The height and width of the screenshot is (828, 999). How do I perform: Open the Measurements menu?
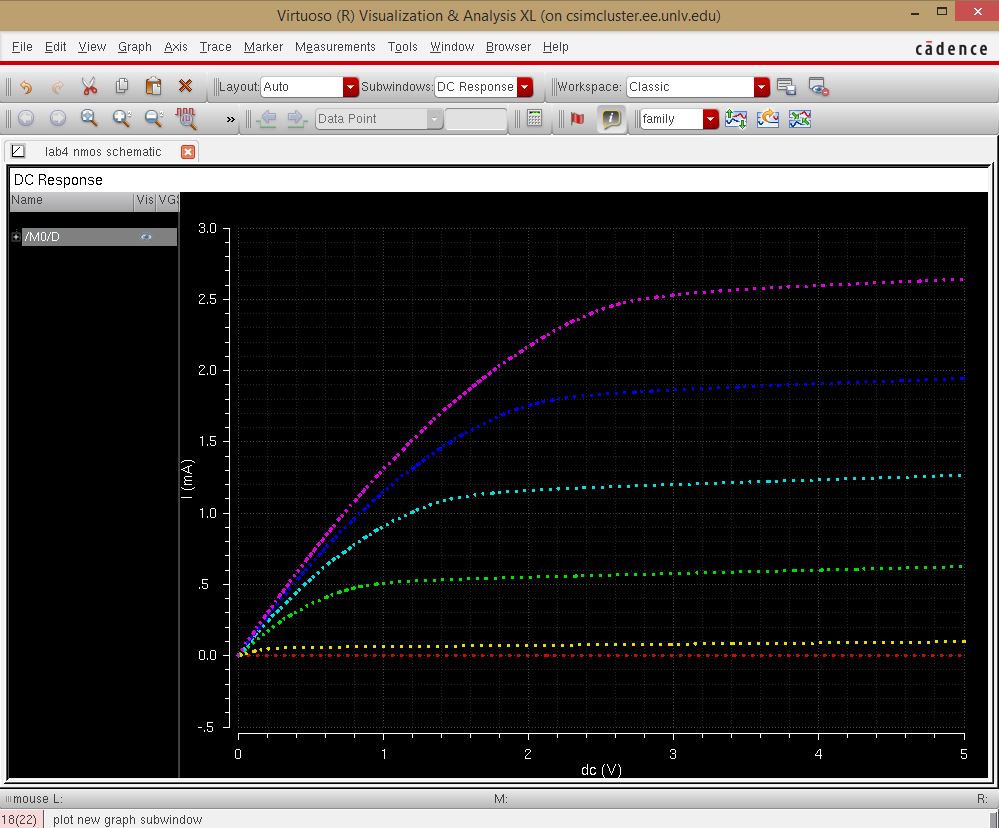(x=335, y=47)
